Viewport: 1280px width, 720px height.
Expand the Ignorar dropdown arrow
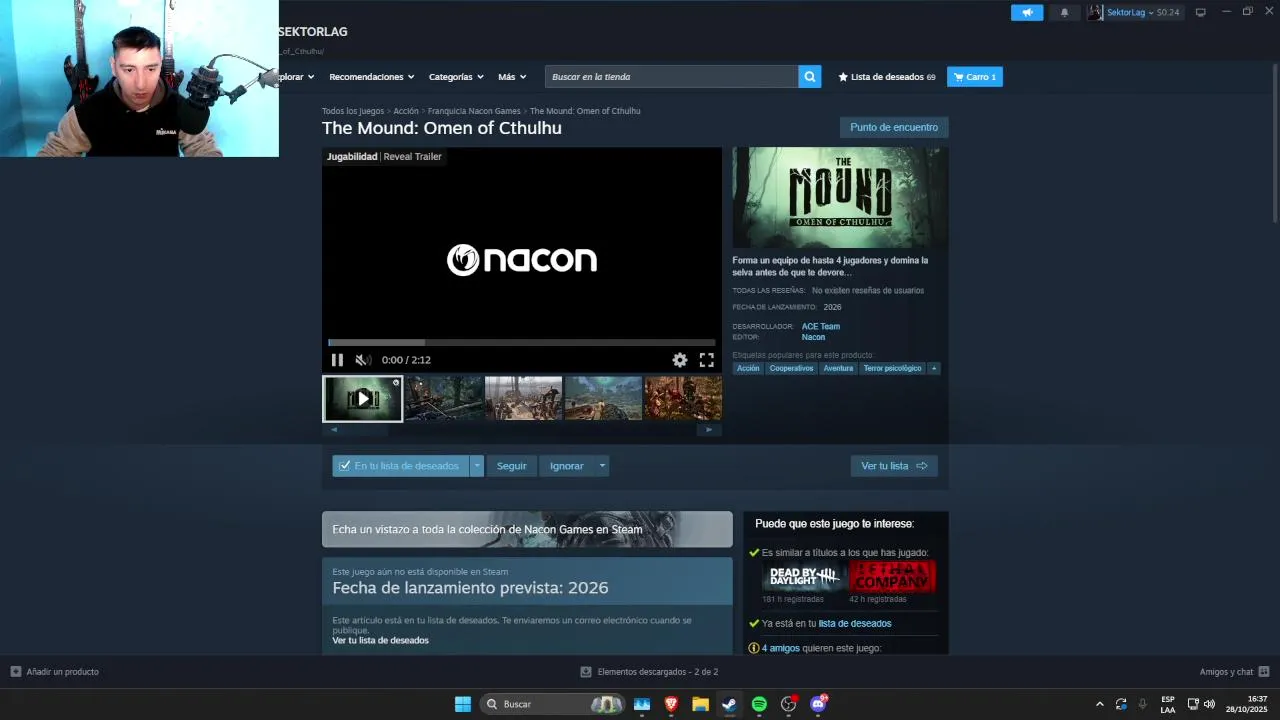pos(602,466)
